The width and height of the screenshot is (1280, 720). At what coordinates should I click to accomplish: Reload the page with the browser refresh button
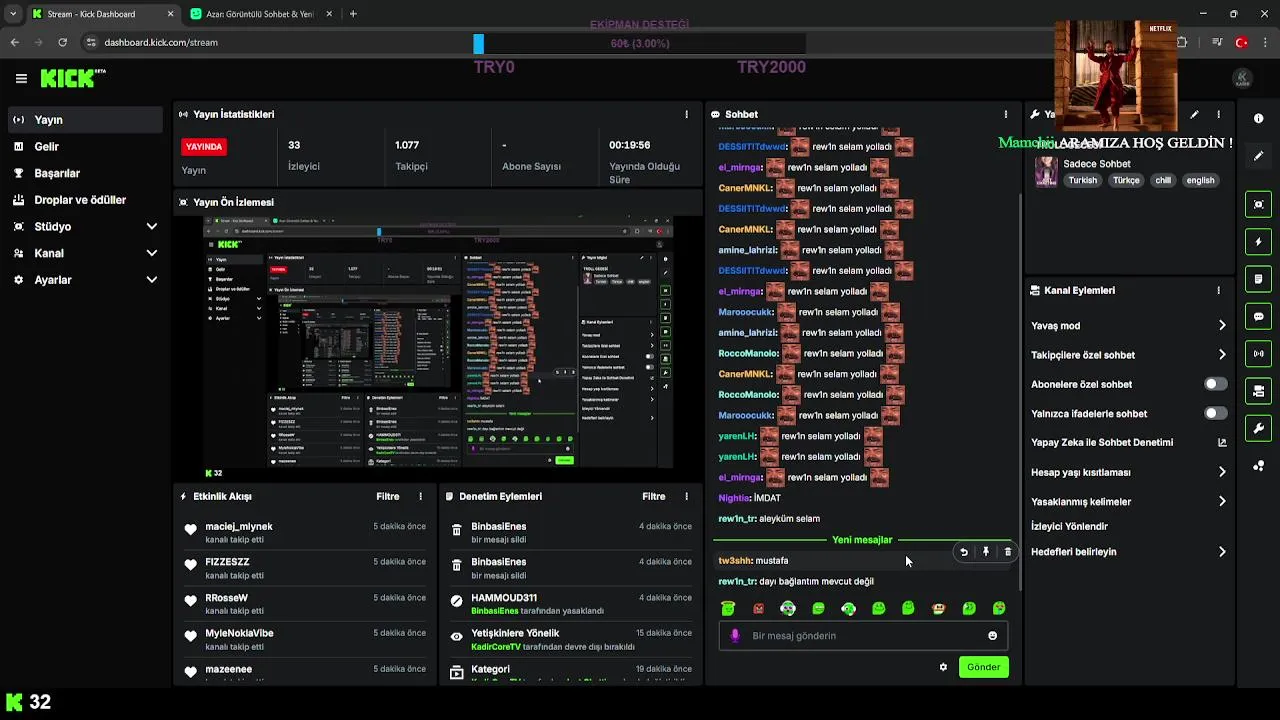(x=62, y=43)
